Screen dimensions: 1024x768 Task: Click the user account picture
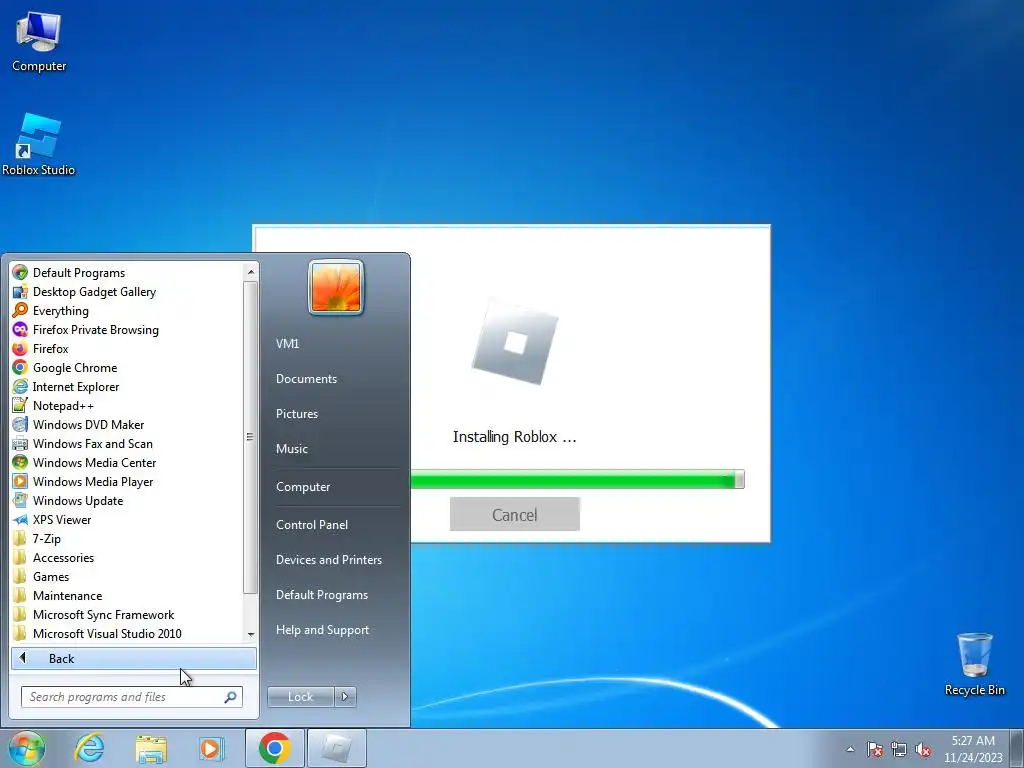336,287
